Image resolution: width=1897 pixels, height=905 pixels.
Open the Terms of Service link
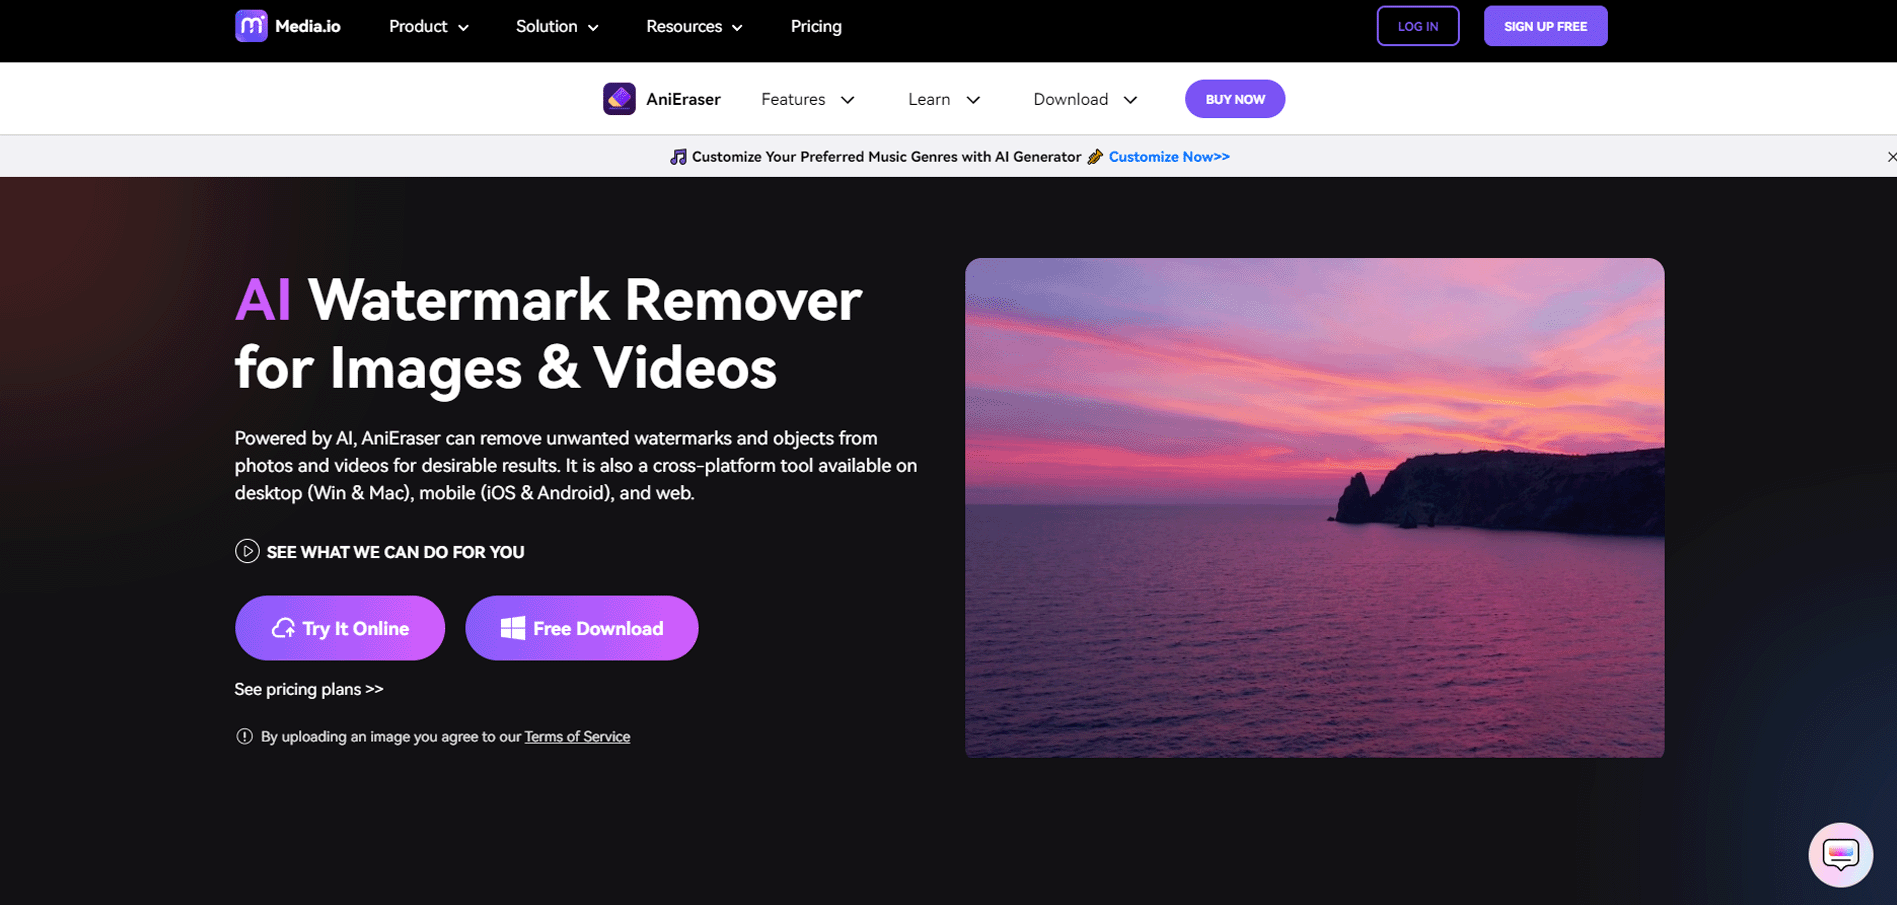click(577, 737)
